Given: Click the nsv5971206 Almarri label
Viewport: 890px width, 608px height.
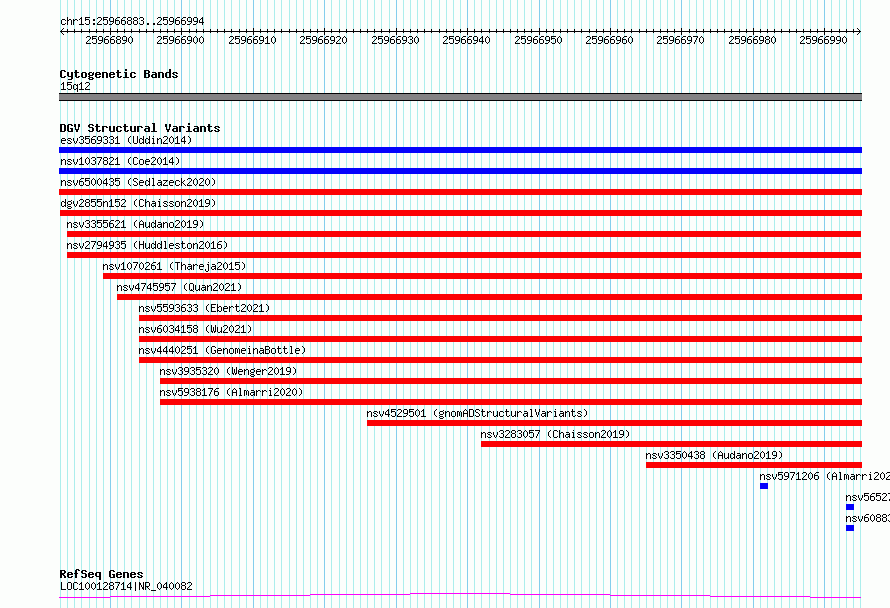Looking at the screenshot, I should tap(825, 476).
